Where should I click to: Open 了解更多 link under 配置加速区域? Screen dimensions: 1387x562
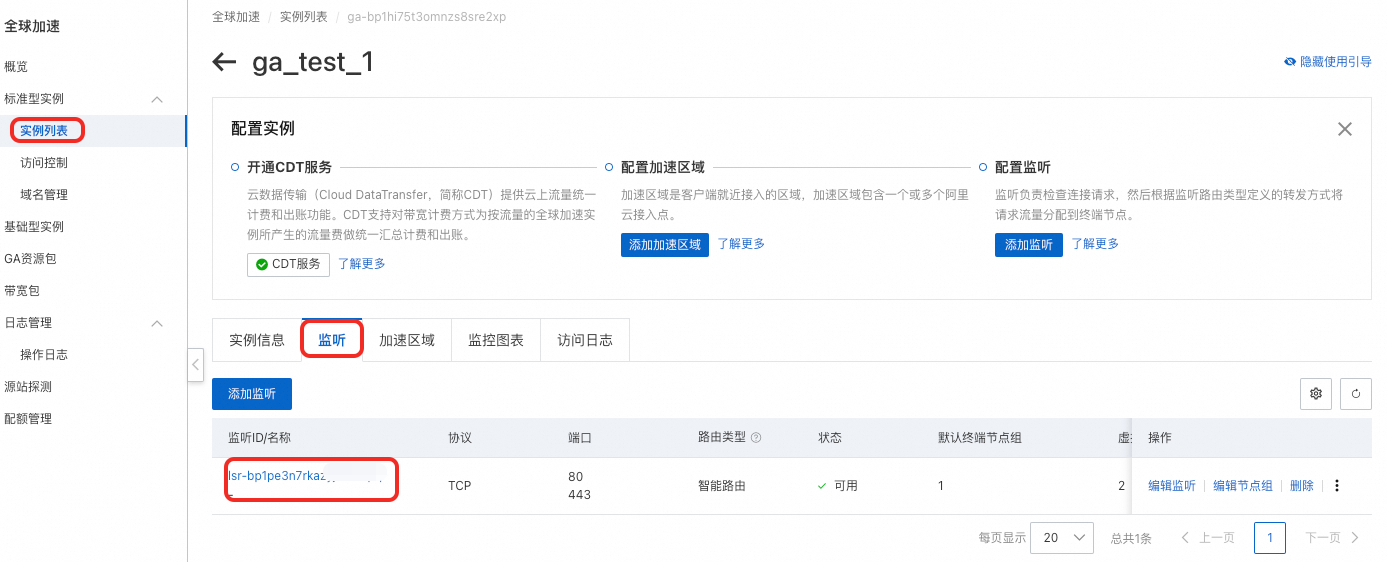tap(741, 244)
